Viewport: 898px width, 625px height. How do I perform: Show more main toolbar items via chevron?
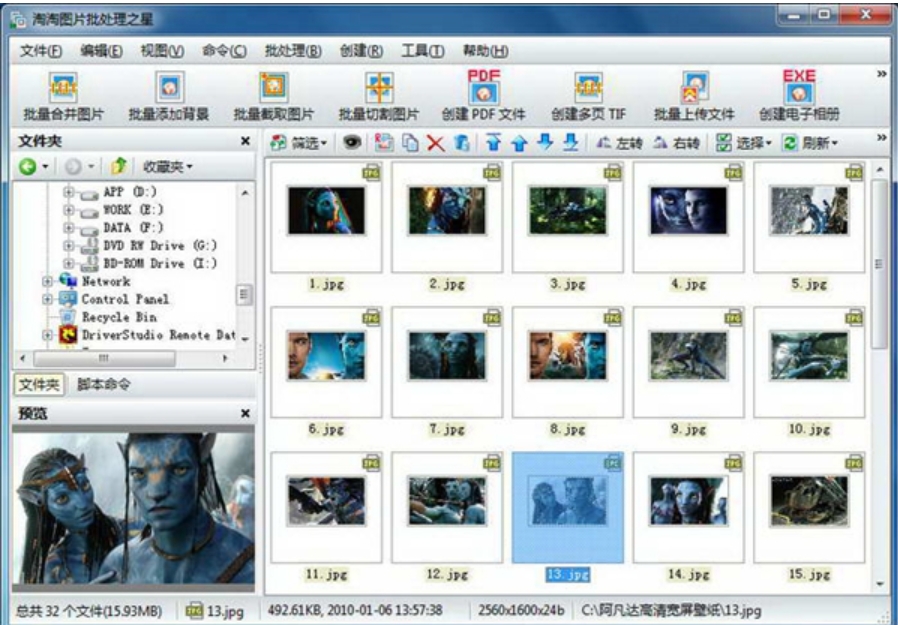(x=881, y=74)
